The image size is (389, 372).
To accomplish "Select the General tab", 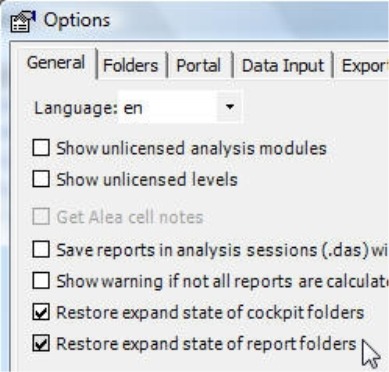I will pyautogui.click(x=56, y=63).
